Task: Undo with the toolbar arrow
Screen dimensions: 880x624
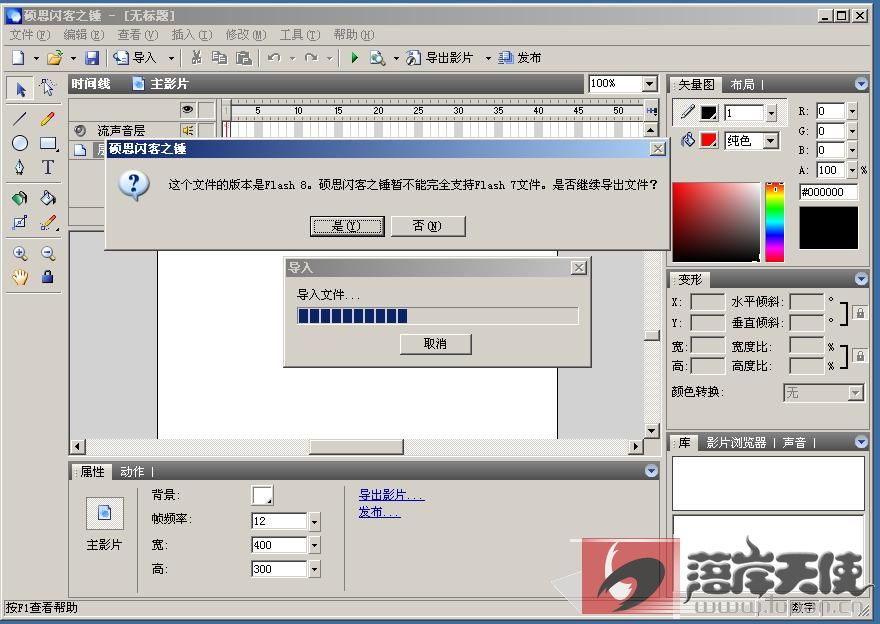Action: coord(274,57)
